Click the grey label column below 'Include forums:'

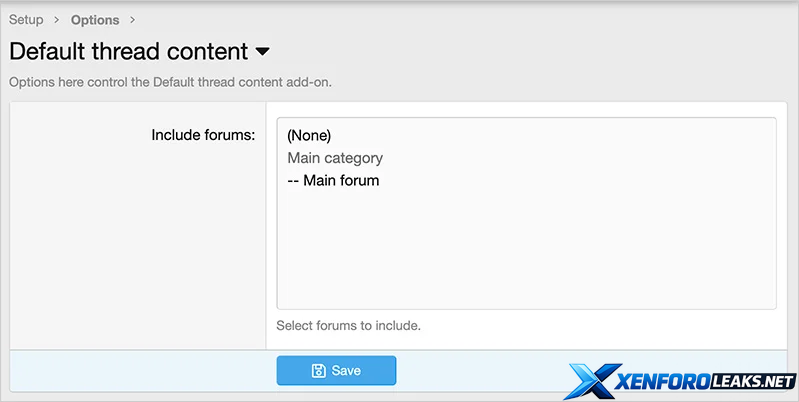pyautogui.click(x=138, y=250)
